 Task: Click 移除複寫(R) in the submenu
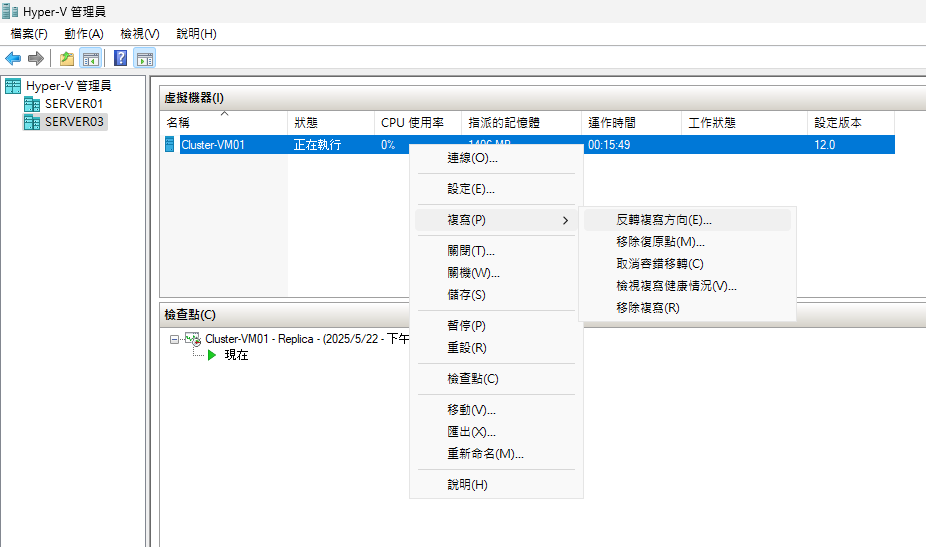coord(647,308)
